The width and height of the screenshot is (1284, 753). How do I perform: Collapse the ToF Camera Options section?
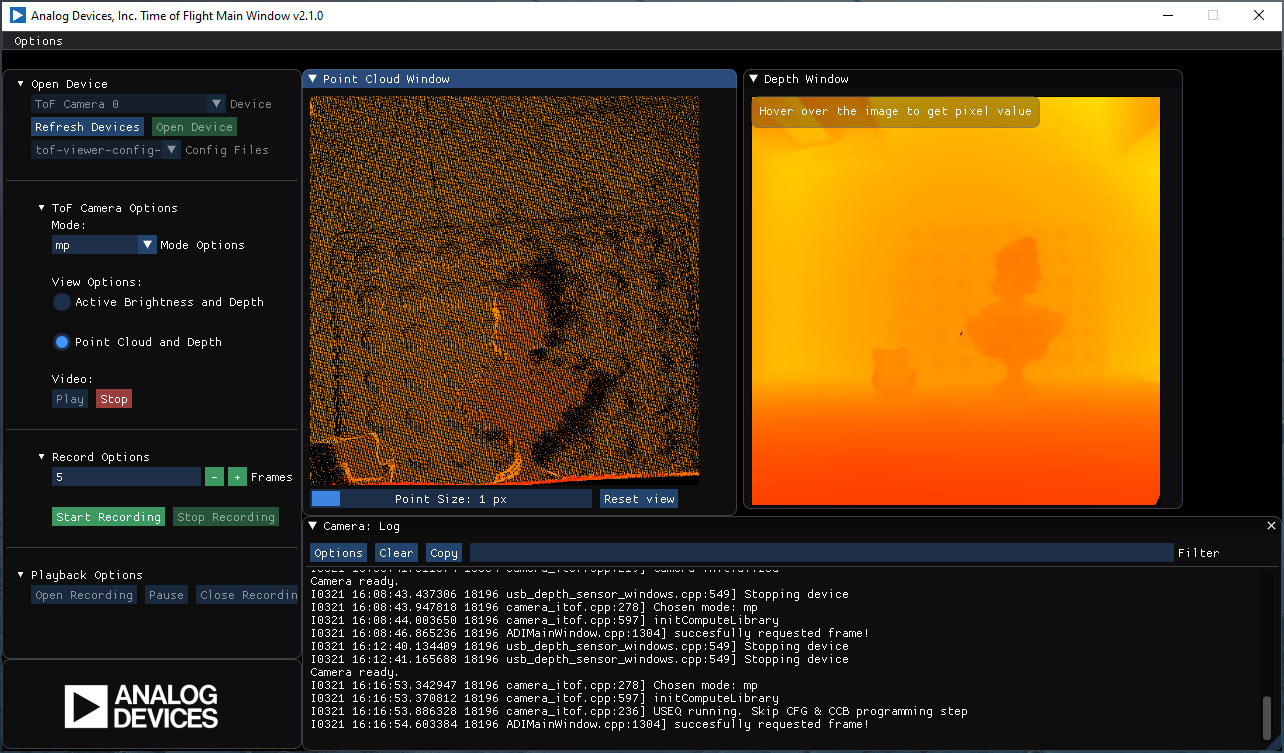pos(42,208)
